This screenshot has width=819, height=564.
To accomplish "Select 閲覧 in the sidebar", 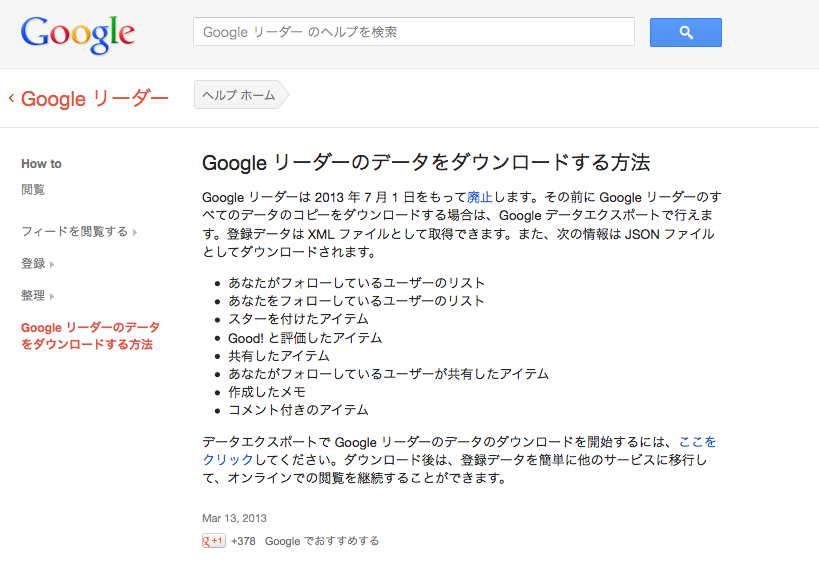I will [33, 189].
